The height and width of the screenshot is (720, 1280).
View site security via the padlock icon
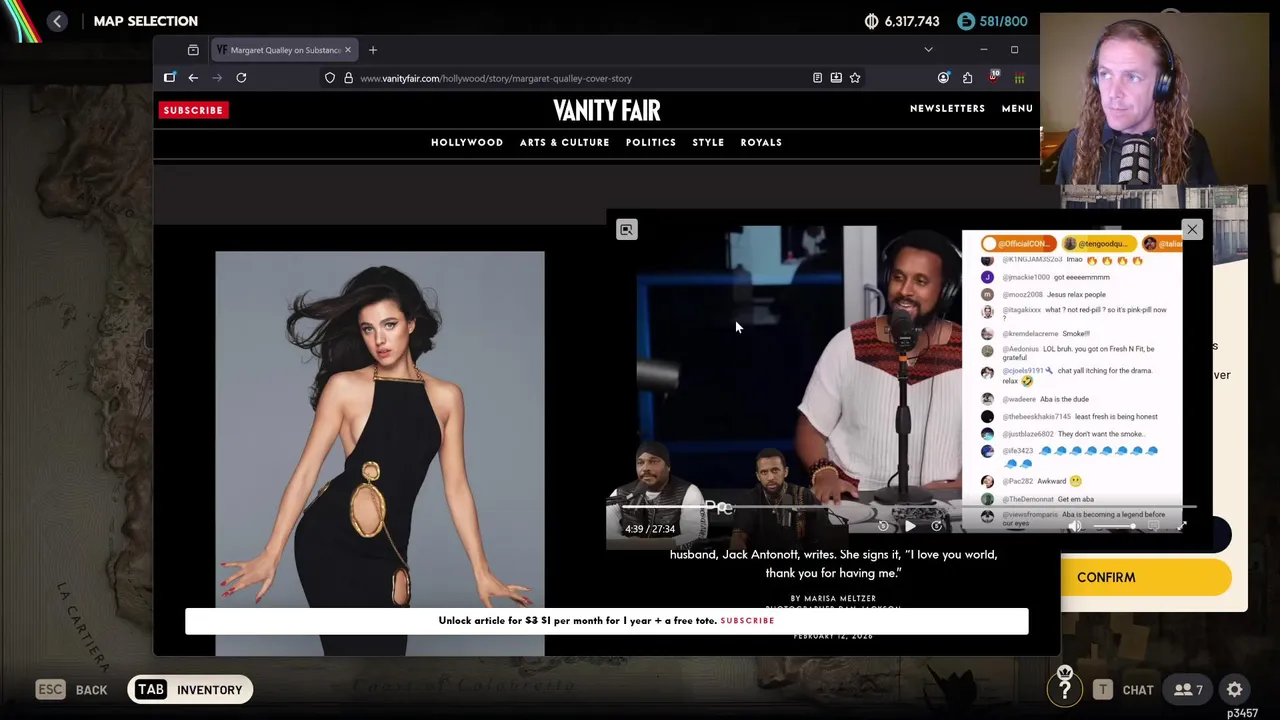[348, 78]
